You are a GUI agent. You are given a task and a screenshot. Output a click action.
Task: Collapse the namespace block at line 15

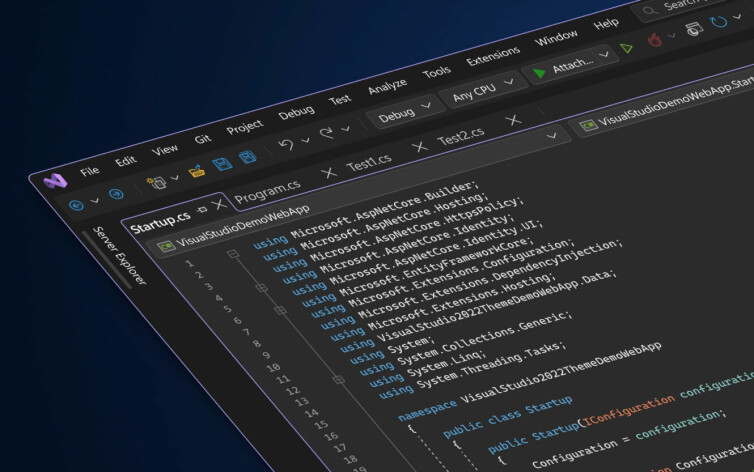pos(339,380)
